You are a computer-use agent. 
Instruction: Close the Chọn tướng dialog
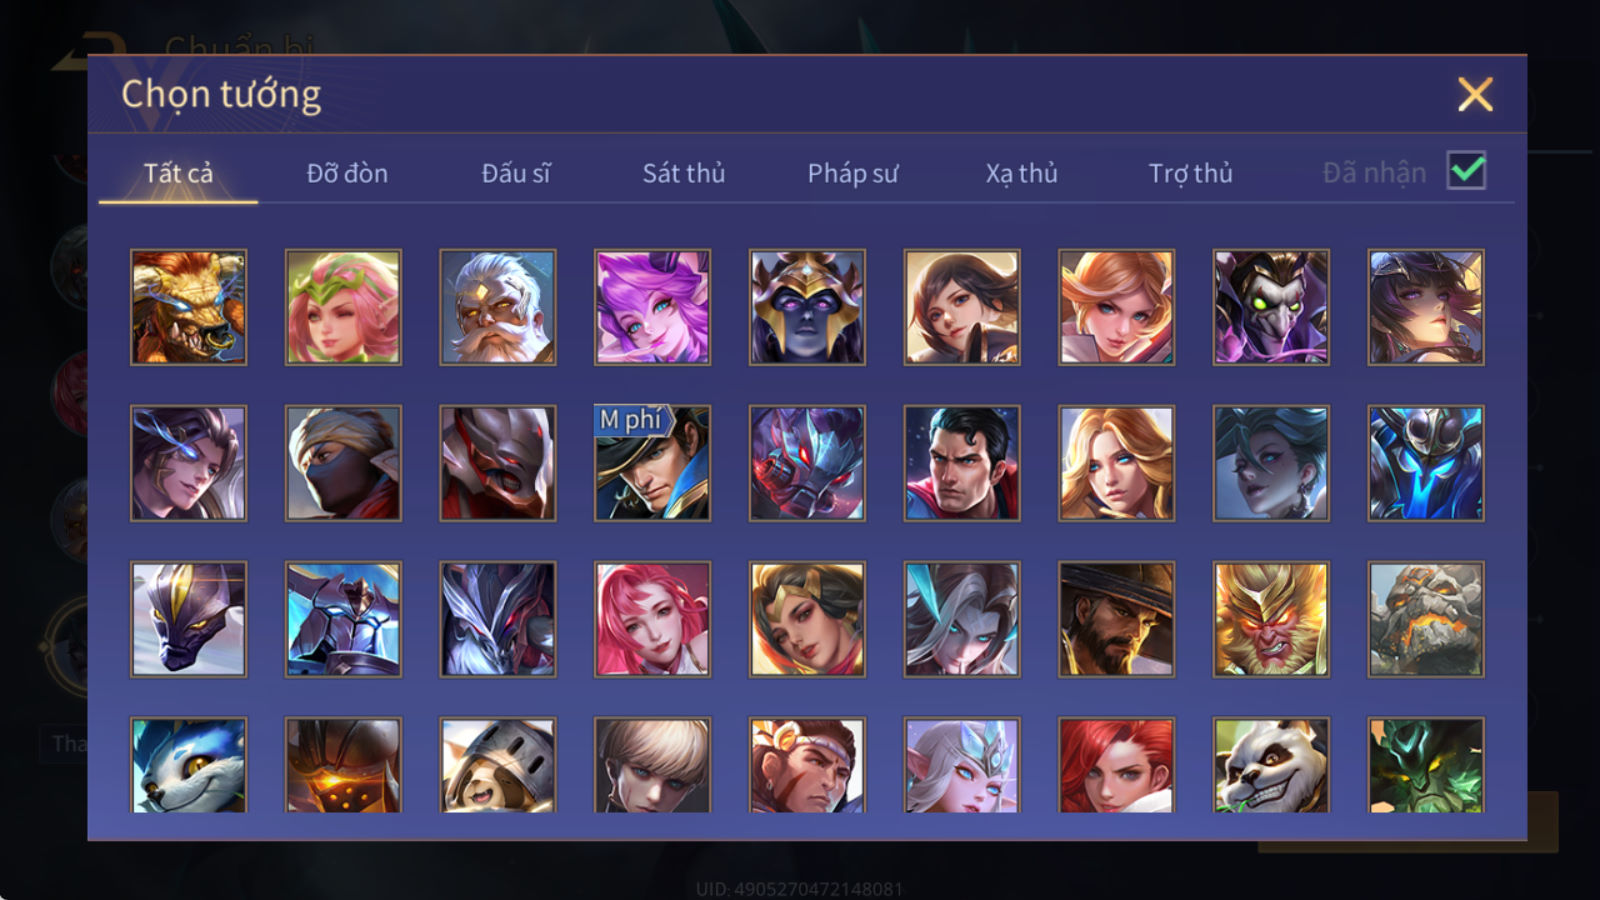(x=1475, y=94)
